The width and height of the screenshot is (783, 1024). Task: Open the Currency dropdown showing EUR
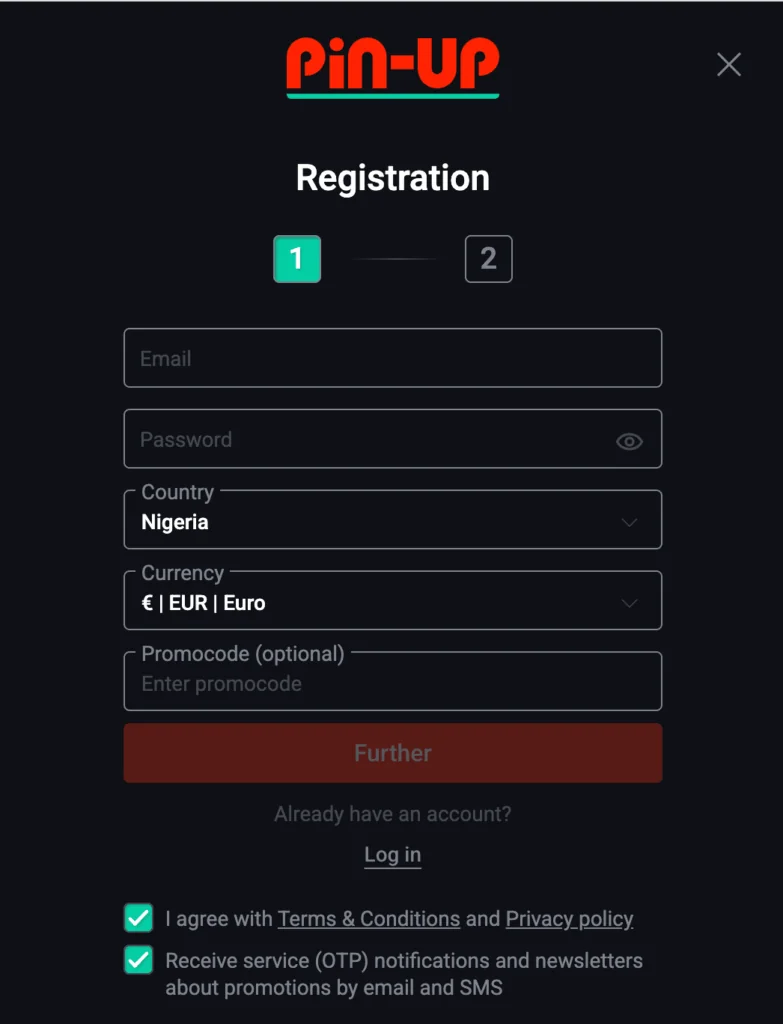click(x=392, y=601)
